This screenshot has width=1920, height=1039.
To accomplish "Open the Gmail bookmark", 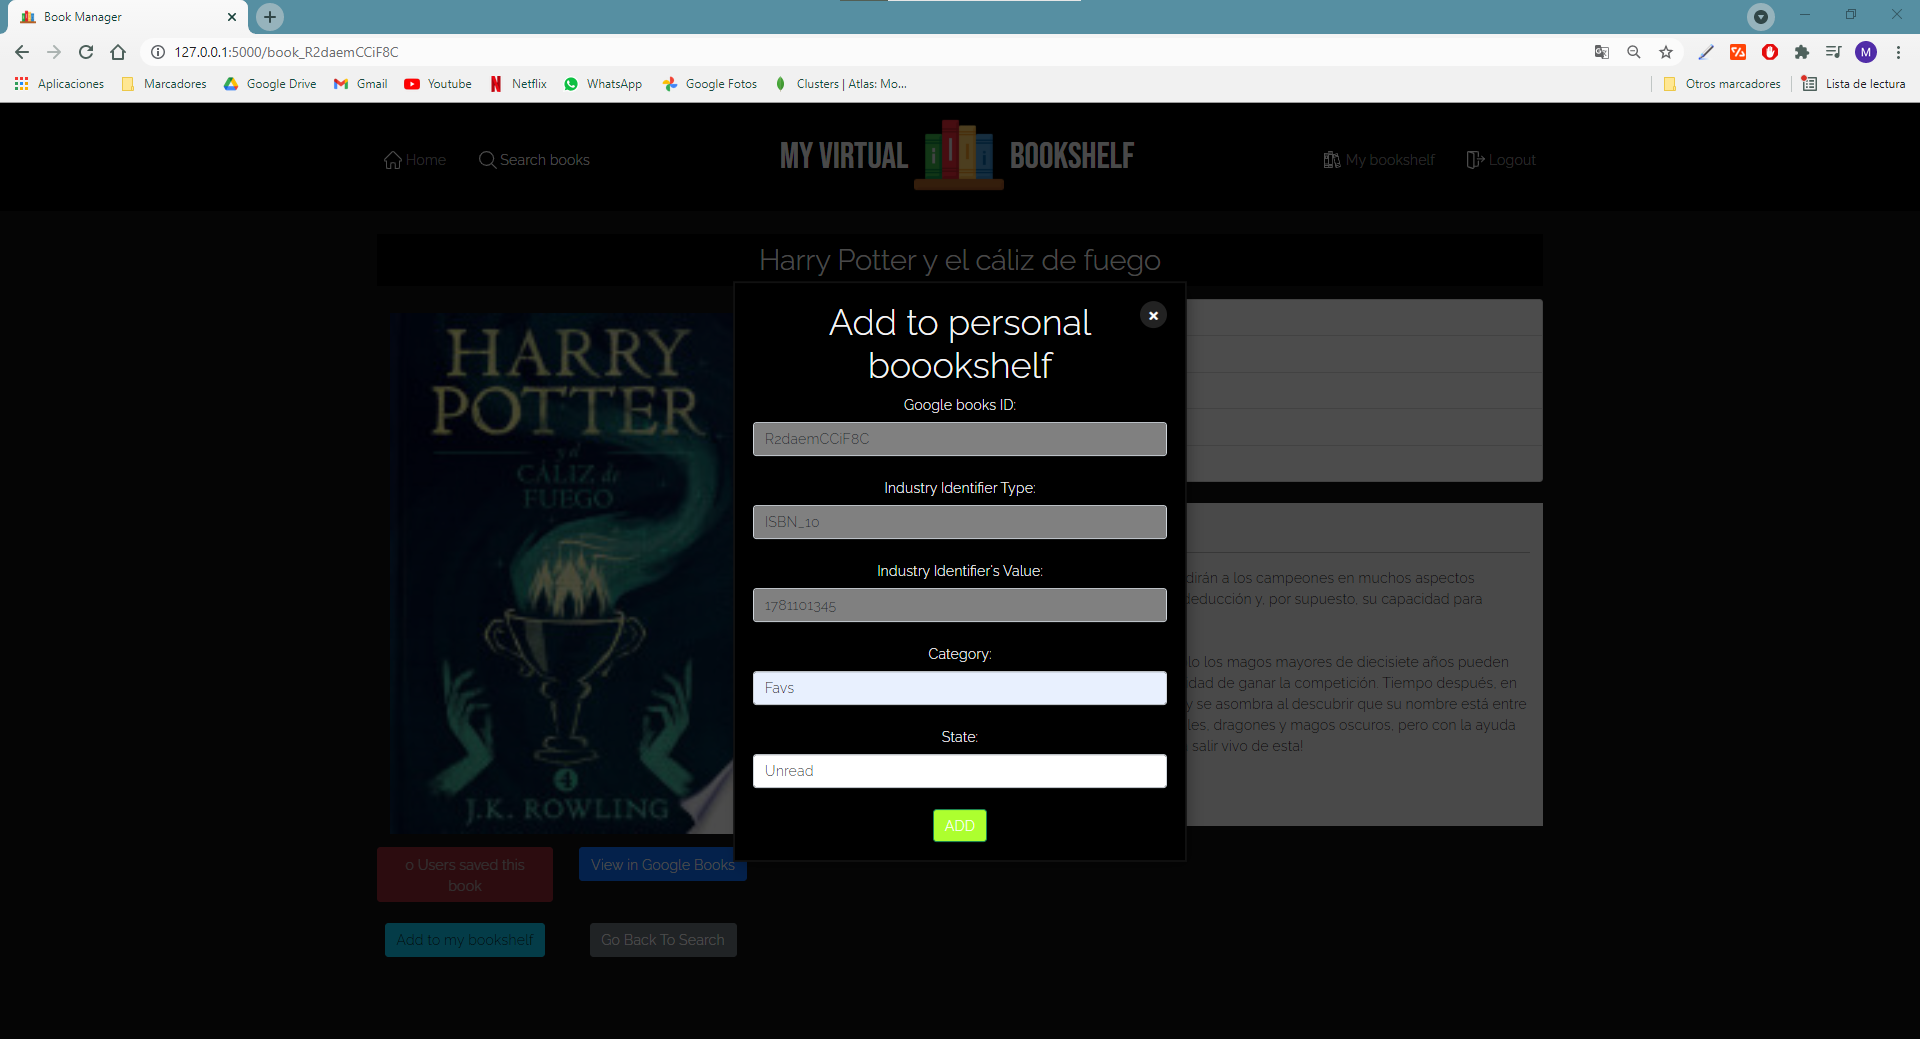I will pos(361,84).
